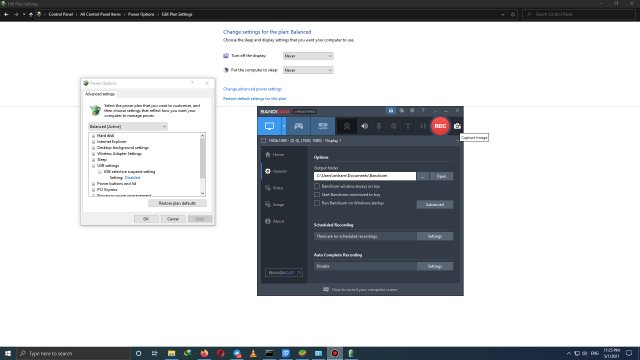This screenshot has width=640, height=360.
Task: Switch to Bandicam game recording mode
Action: 298,126
